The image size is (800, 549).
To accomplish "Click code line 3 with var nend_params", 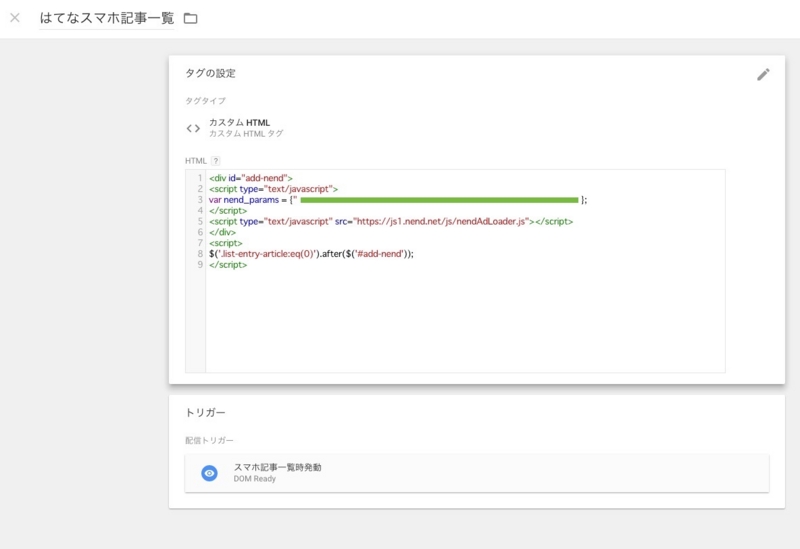I will point(398,200).
